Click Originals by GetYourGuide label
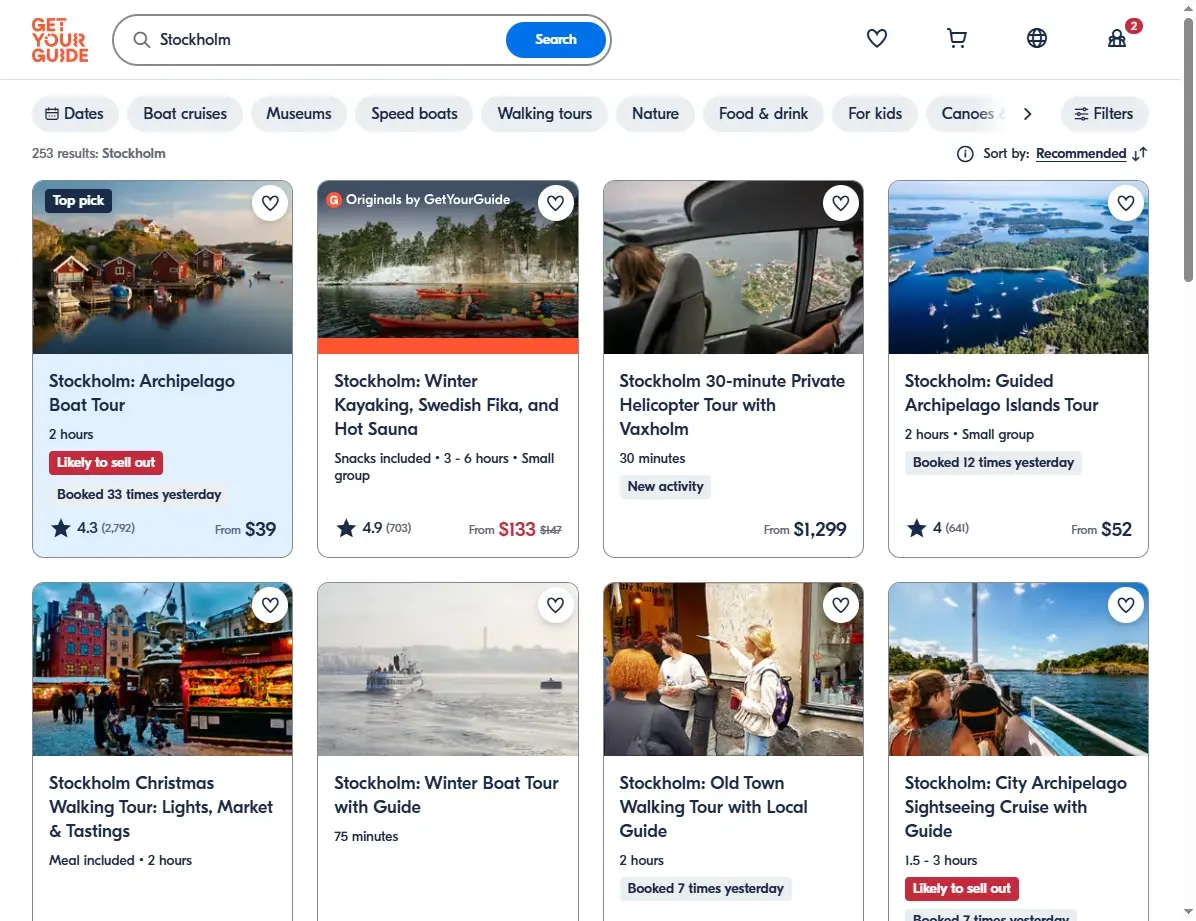 pyautogui.click(x=419, y=200)
